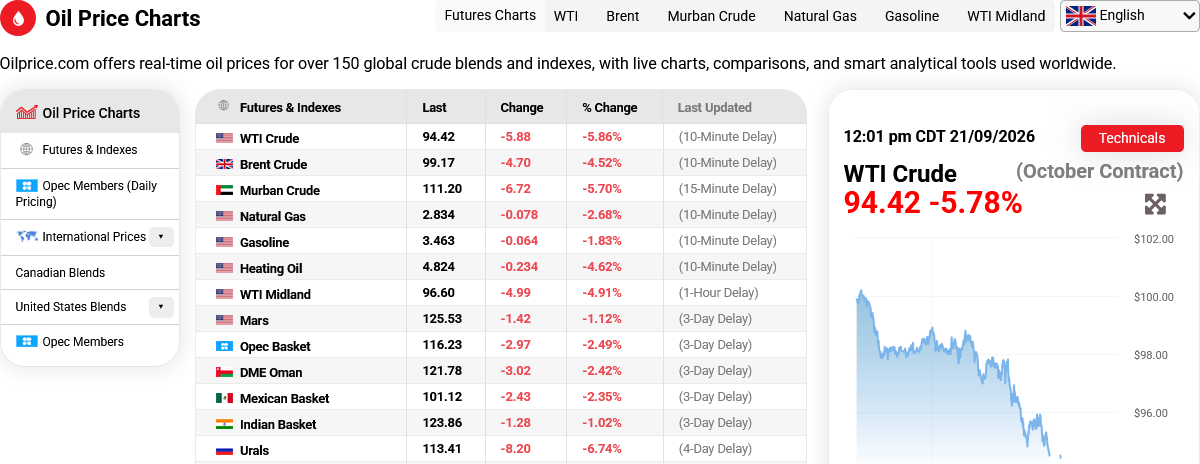Switch to the Murban Crude tab

[x=712, y=16]
